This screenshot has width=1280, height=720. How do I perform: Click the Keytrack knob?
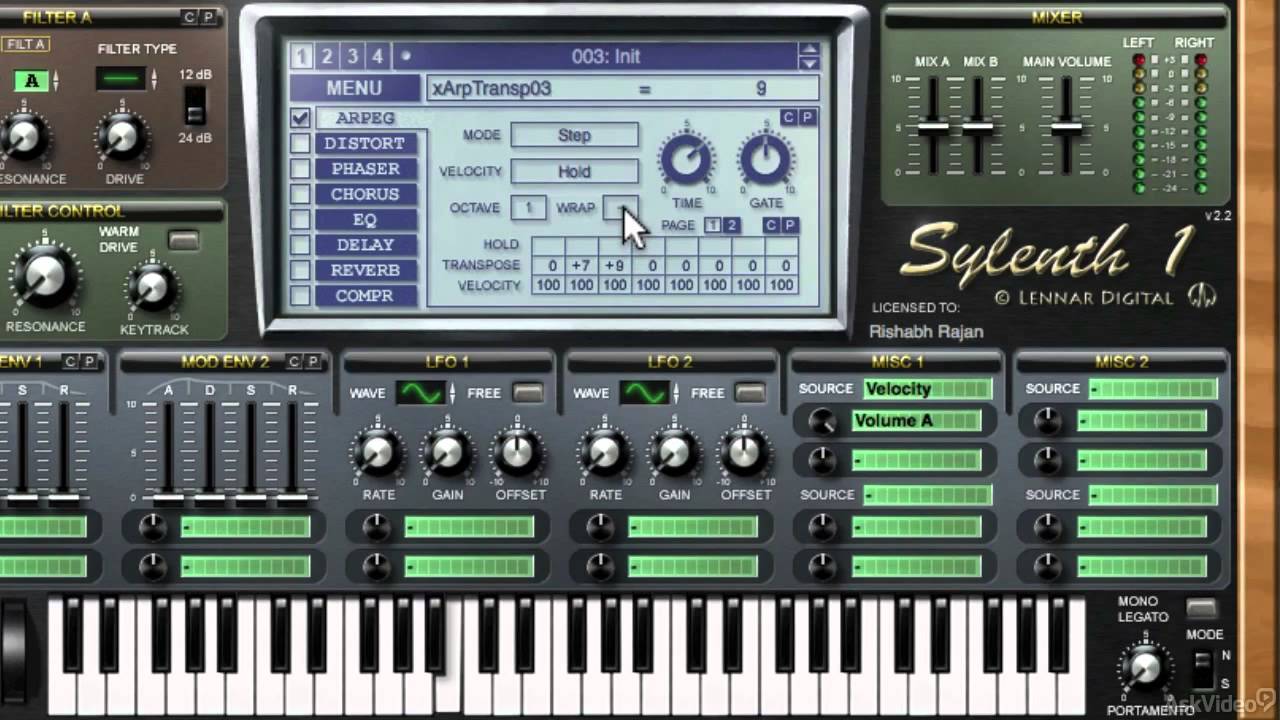[x=151, y=289]
